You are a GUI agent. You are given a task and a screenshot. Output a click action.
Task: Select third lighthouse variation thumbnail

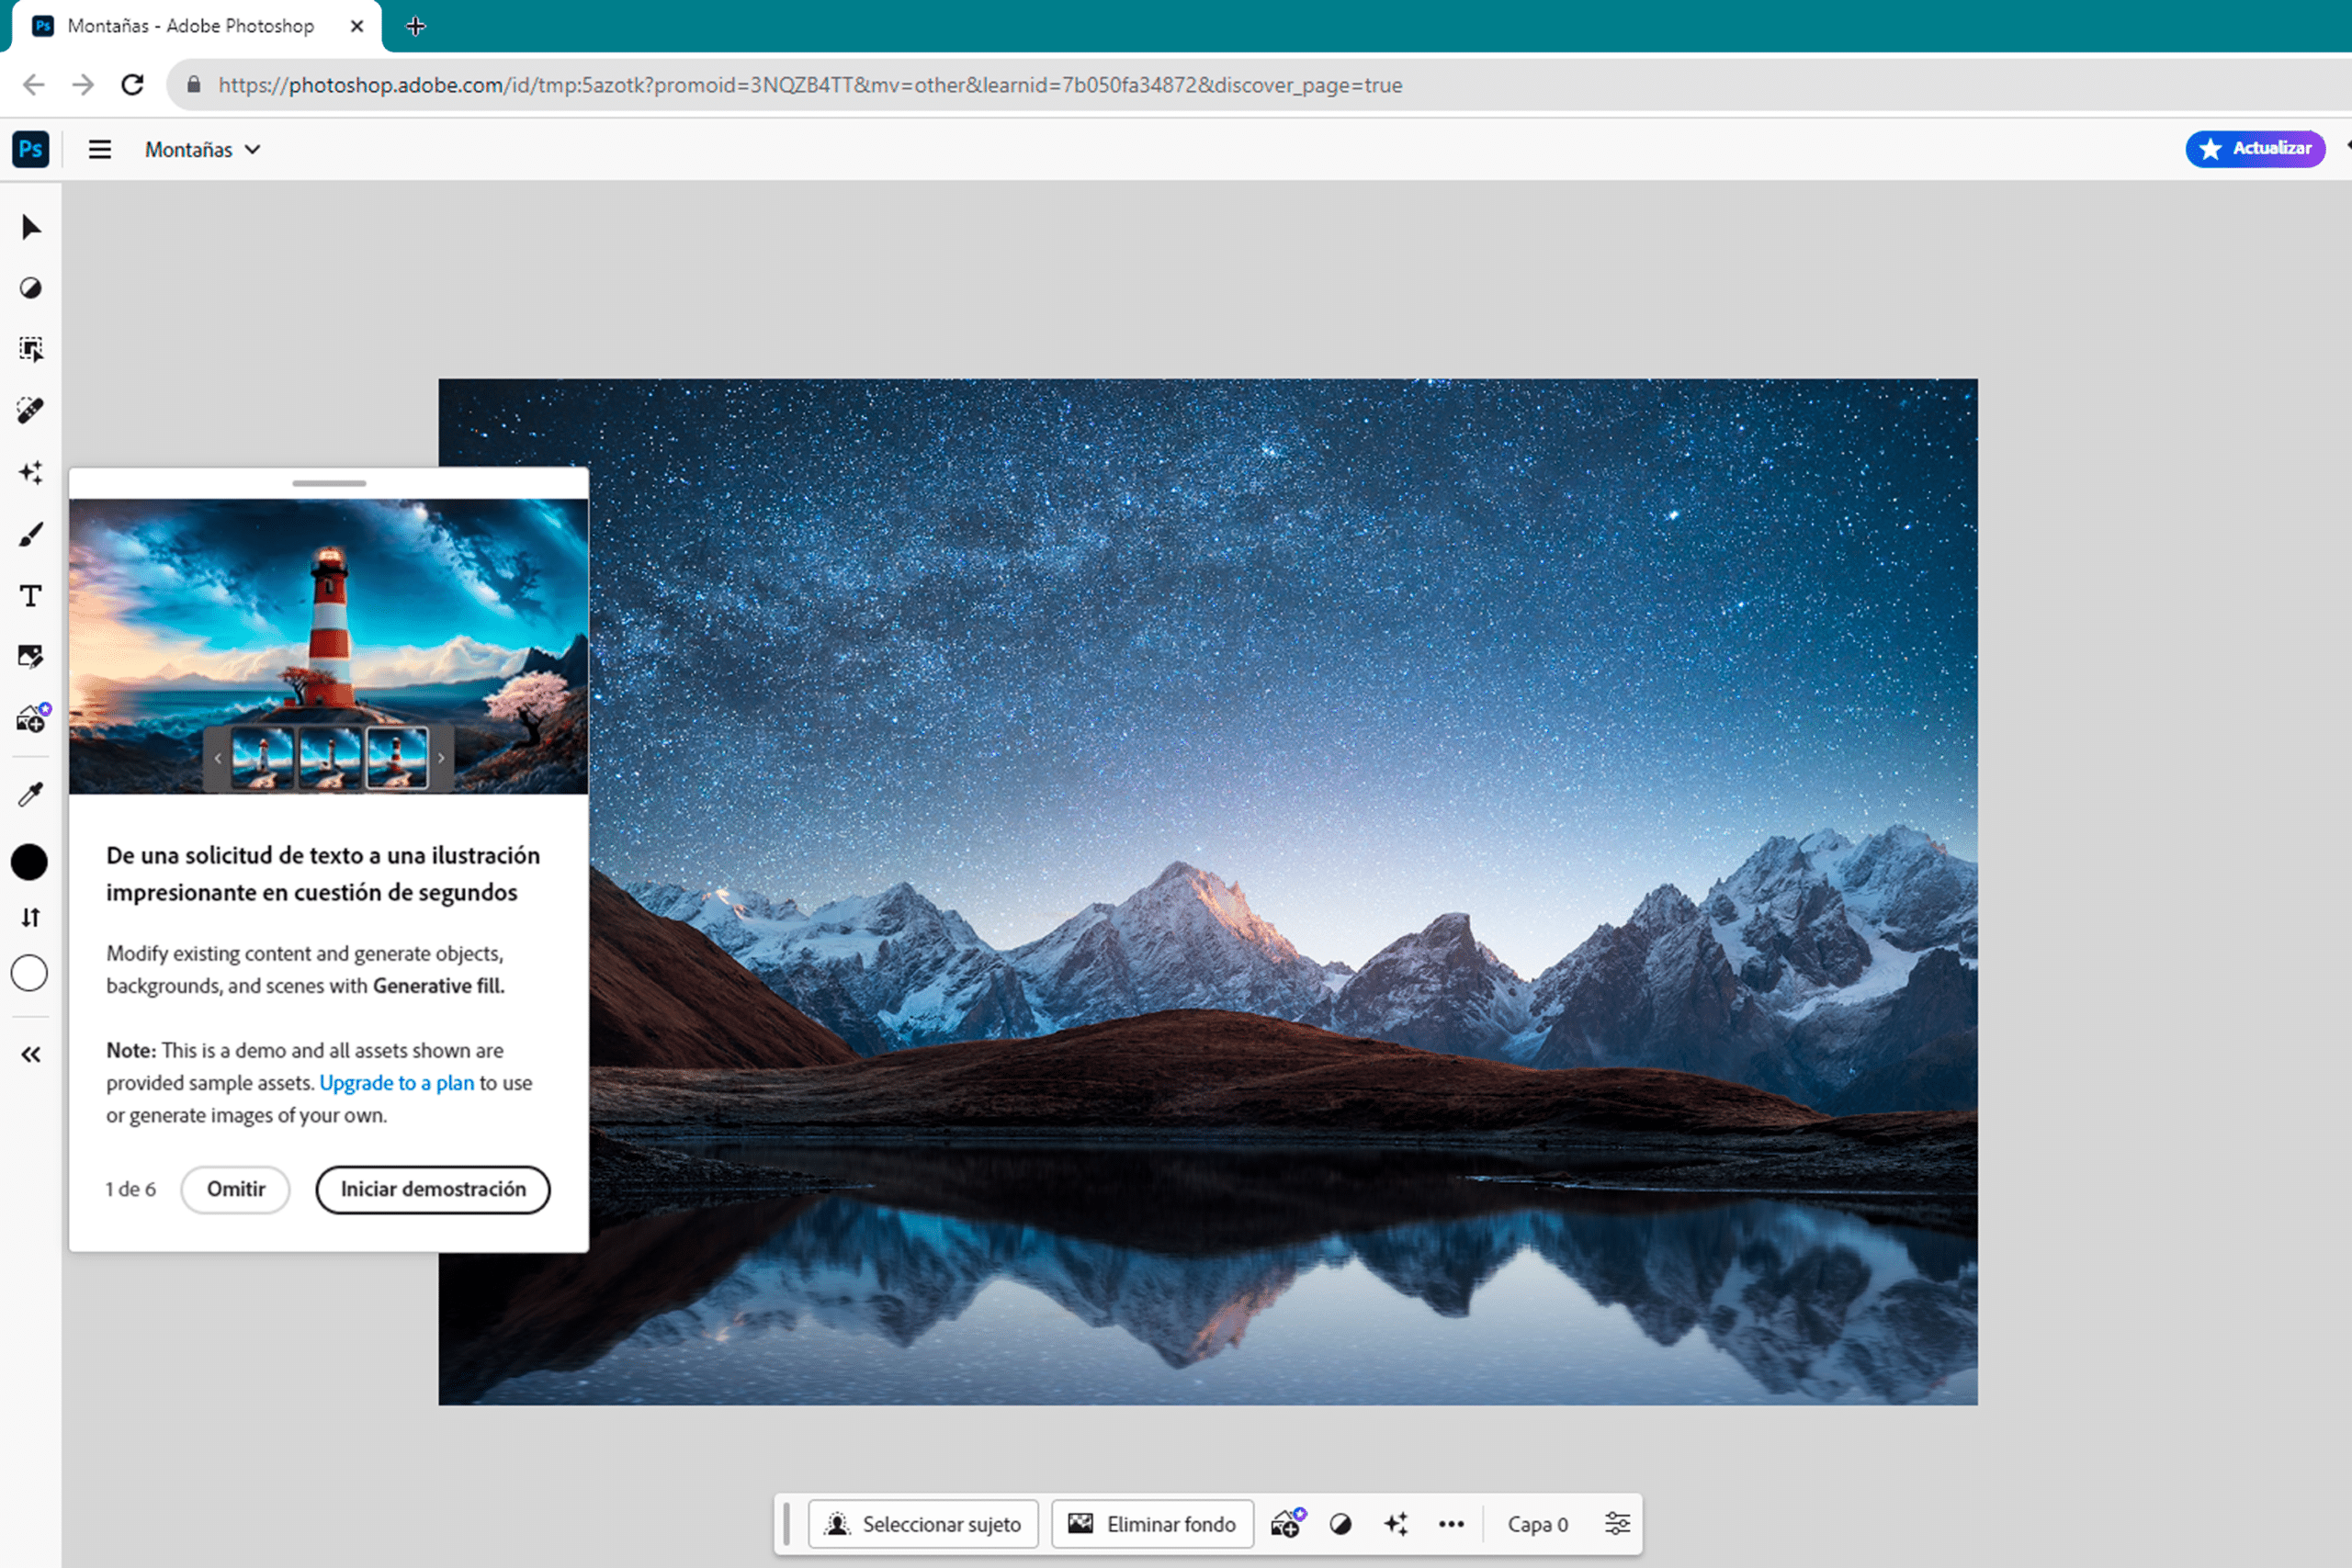click(x=397, y=758)
